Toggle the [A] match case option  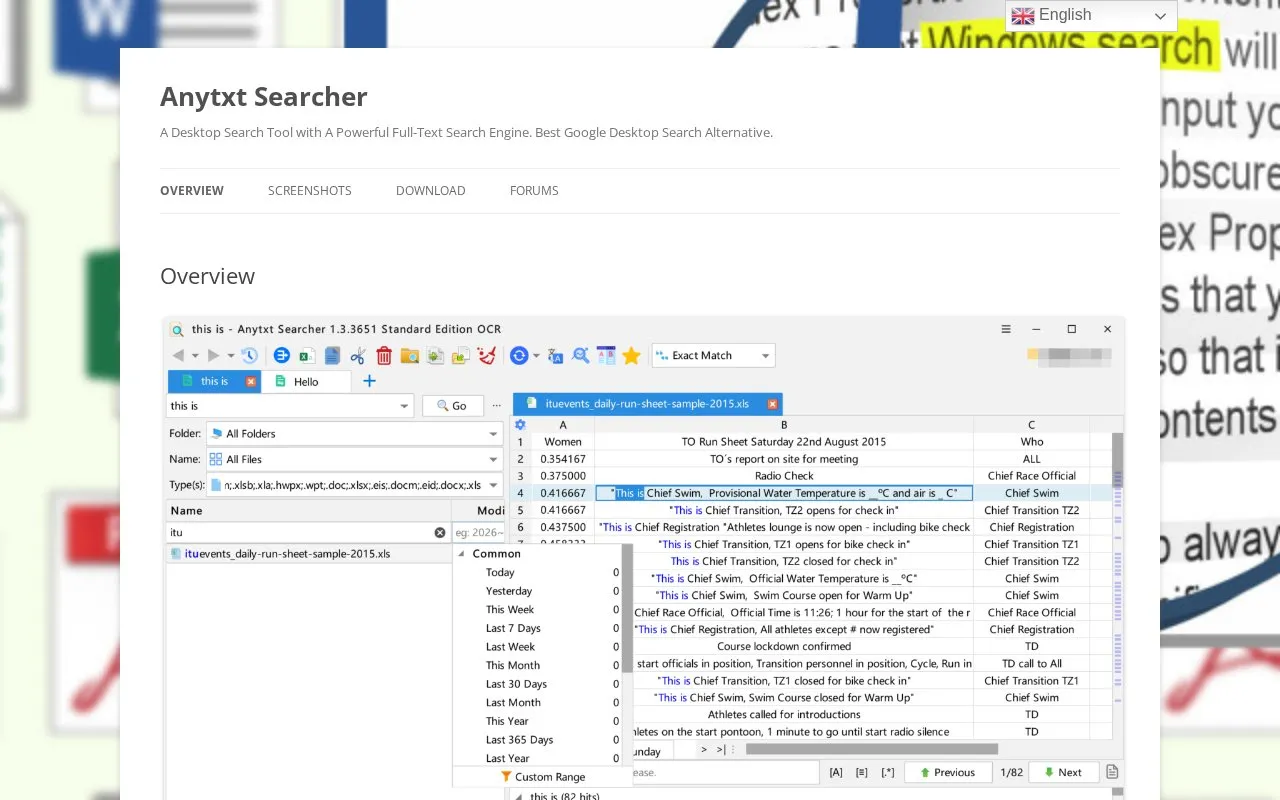(x=836, y=772)
